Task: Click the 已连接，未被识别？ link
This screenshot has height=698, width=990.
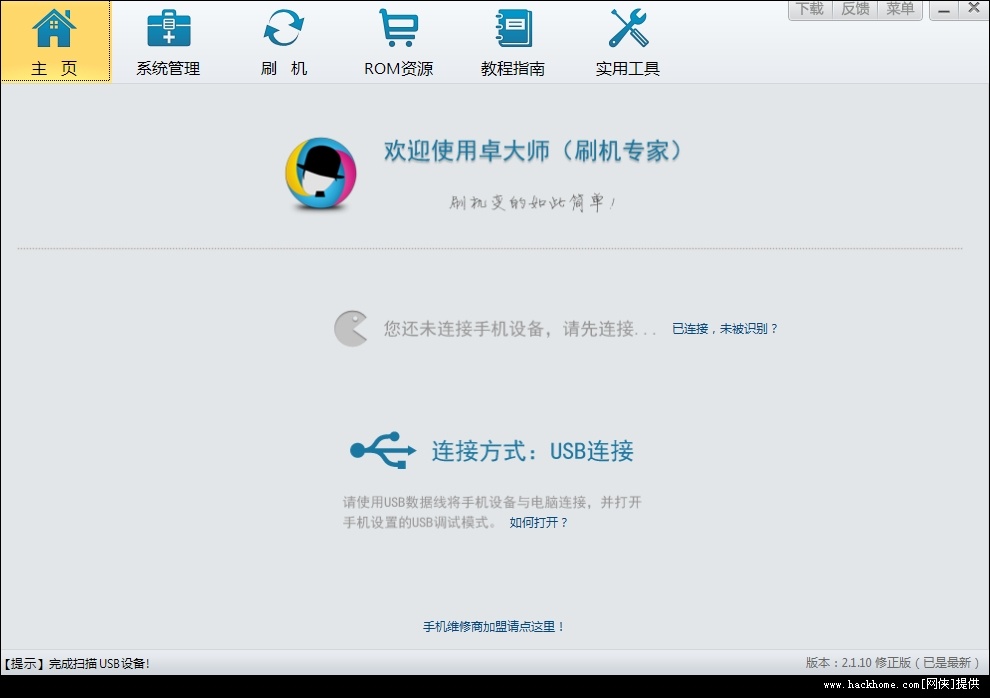Action: point(725,329)
